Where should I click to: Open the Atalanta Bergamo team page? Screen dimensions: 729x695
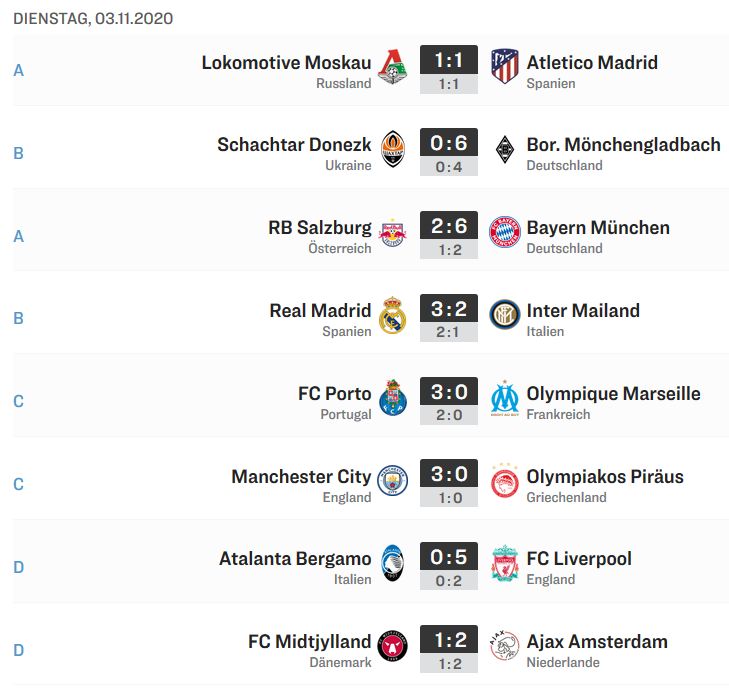pyautogui.click(x=295, y=558)
